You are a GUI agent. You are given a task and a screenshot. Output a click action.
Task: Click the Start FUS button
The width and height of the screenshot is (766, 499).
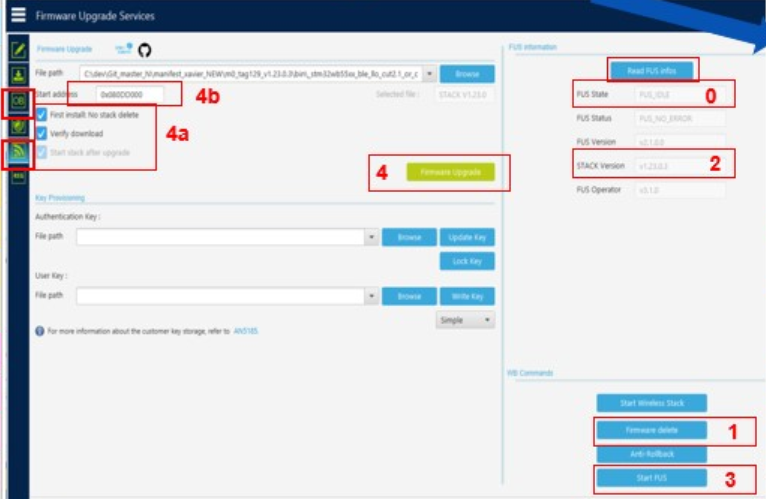652,477
